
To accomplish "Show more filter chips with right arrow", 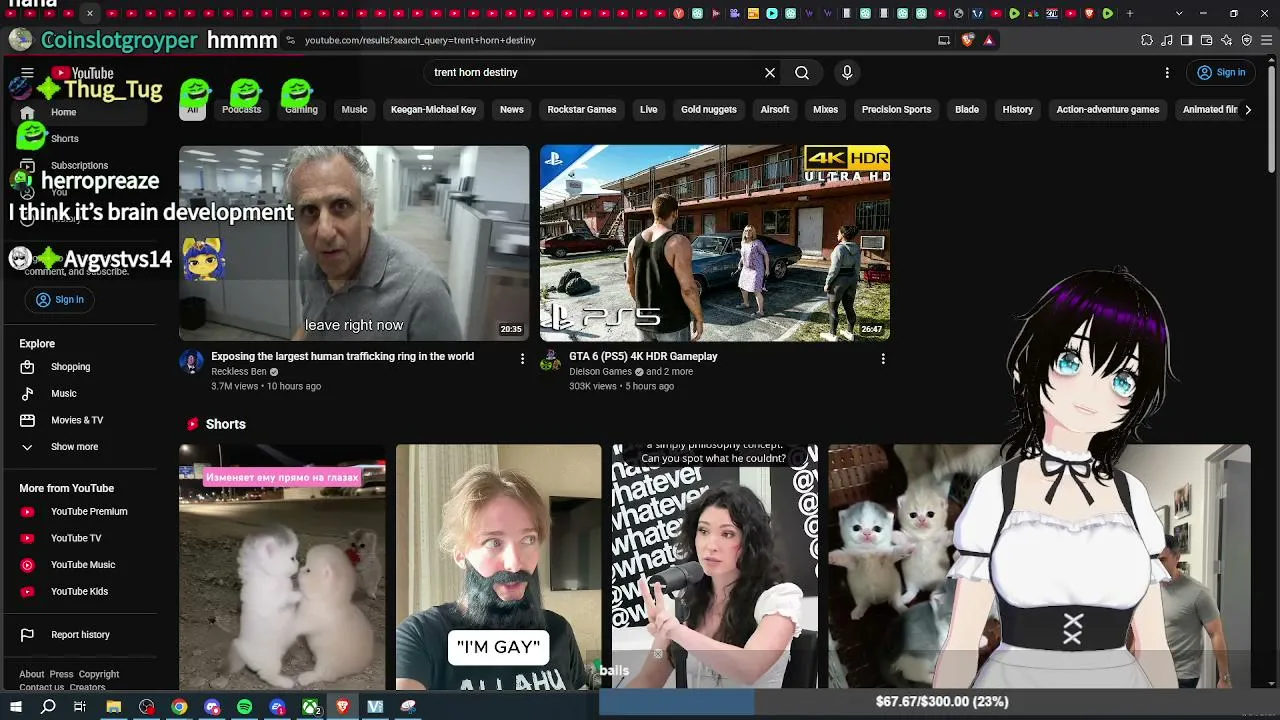I will (x=1247, y=109).
